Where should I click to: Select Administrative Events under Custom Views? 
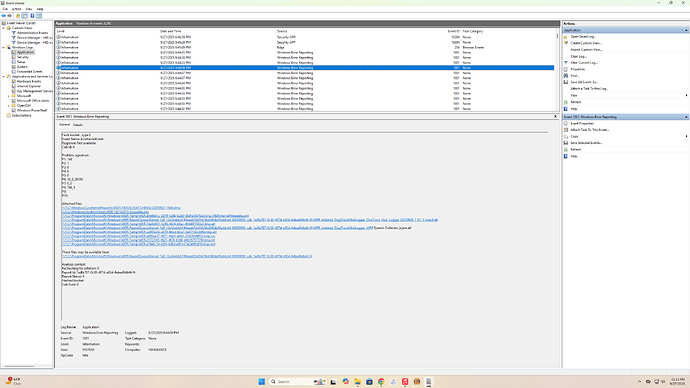pos(32,33)
